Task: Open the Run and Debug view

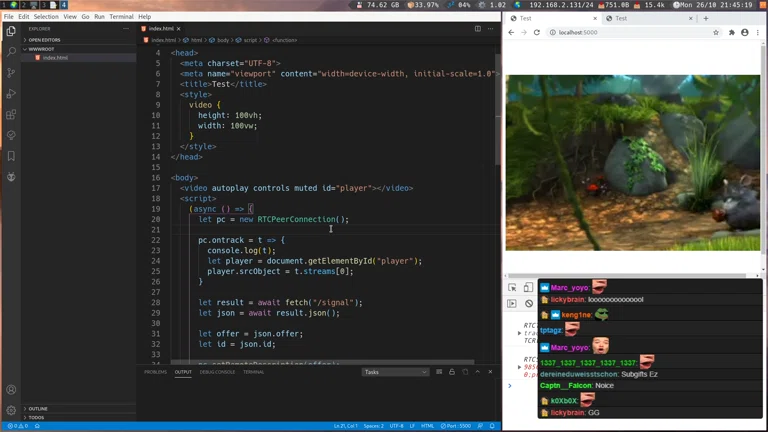Action: point(11,93)
